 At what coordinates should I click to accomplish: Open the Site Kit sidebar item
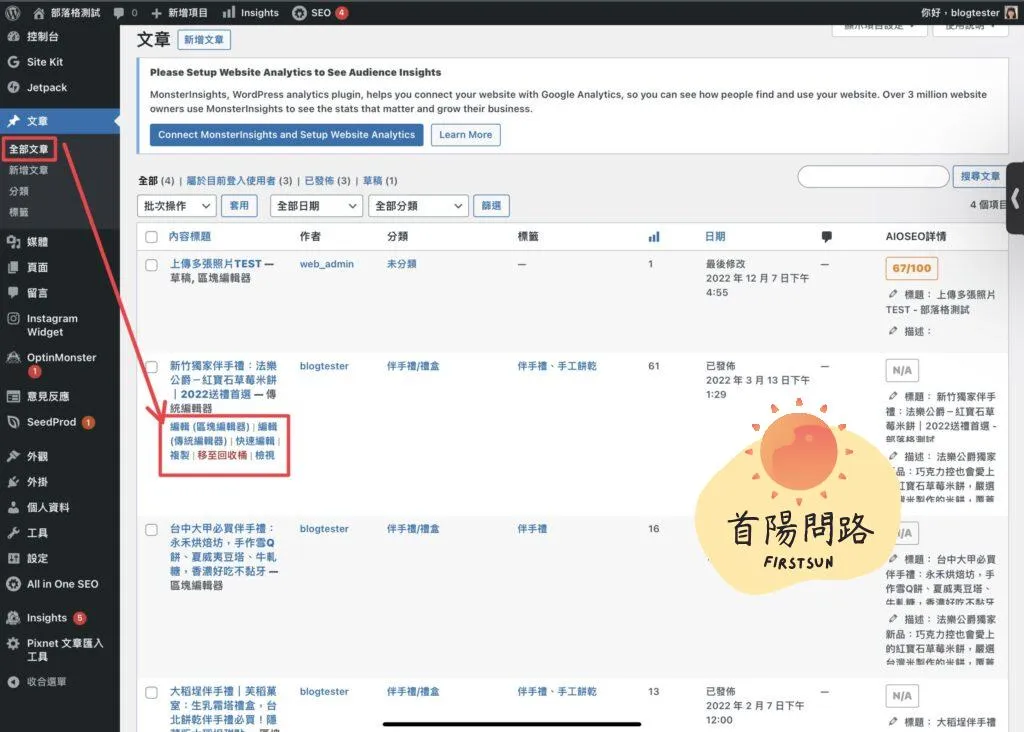44,62
